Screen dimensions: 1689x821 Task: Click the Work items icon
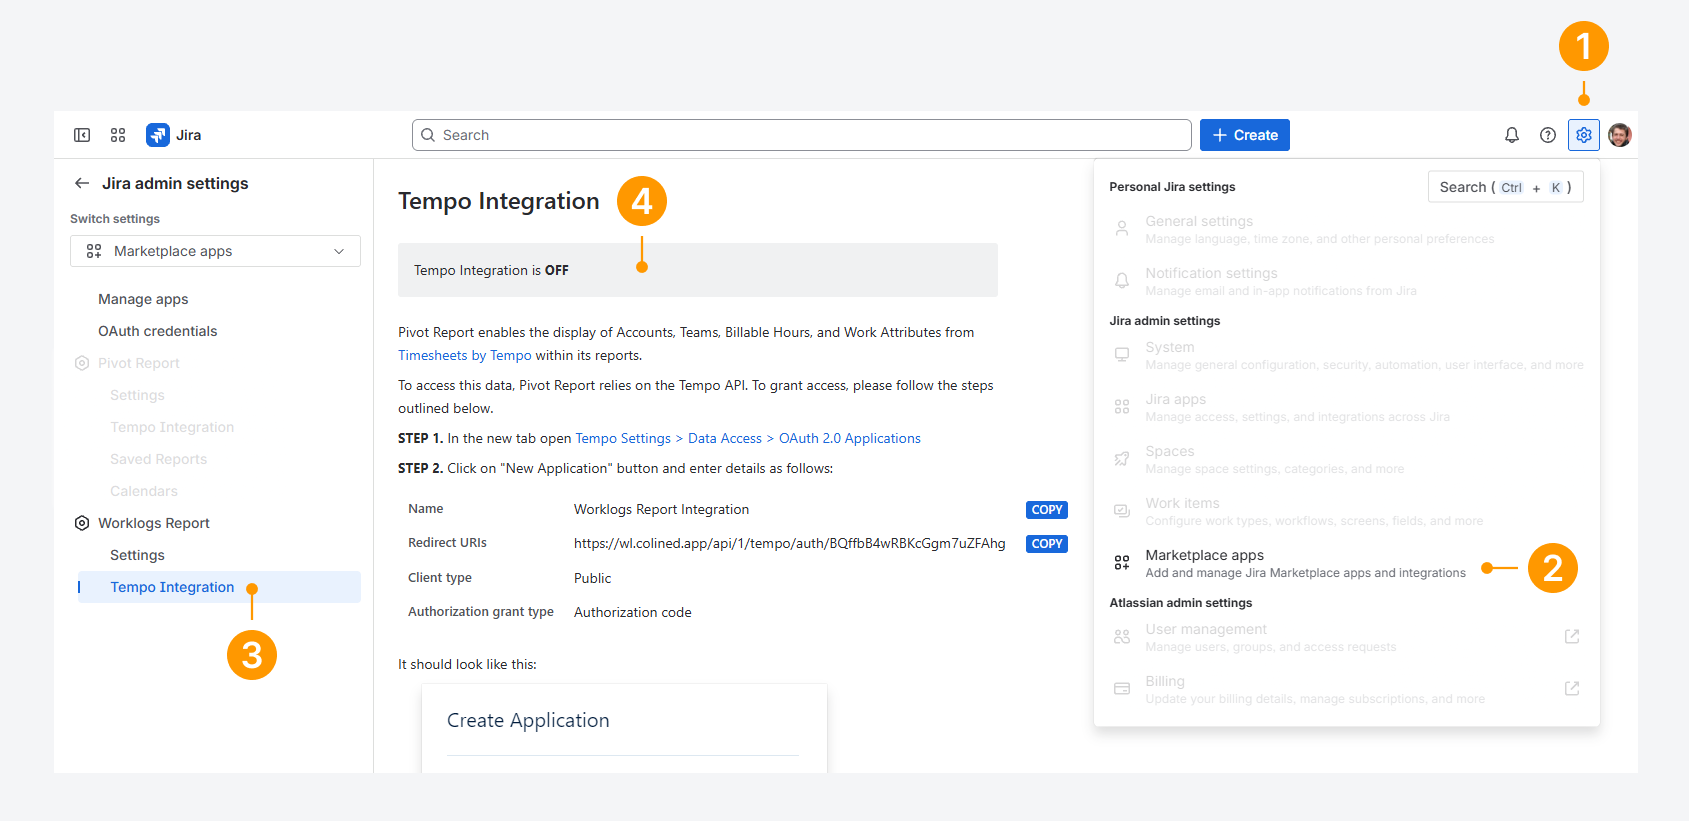click(1122, 511)
